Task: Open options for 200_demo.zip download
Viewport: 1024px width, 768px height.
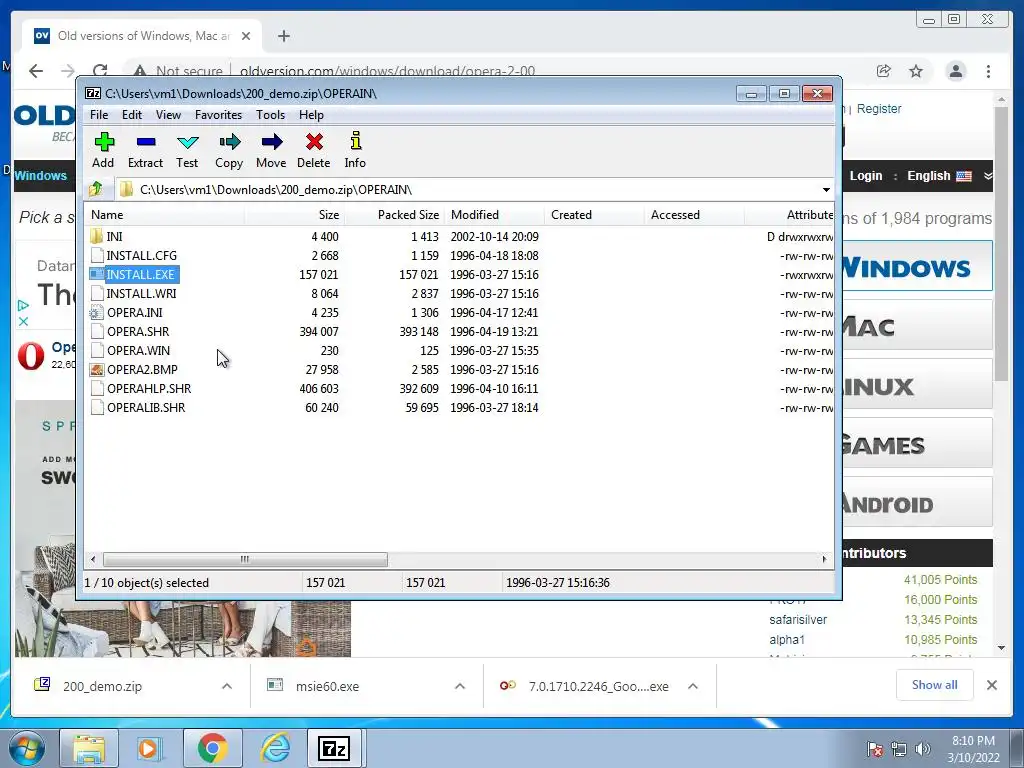Action: [x=227, y=686]
